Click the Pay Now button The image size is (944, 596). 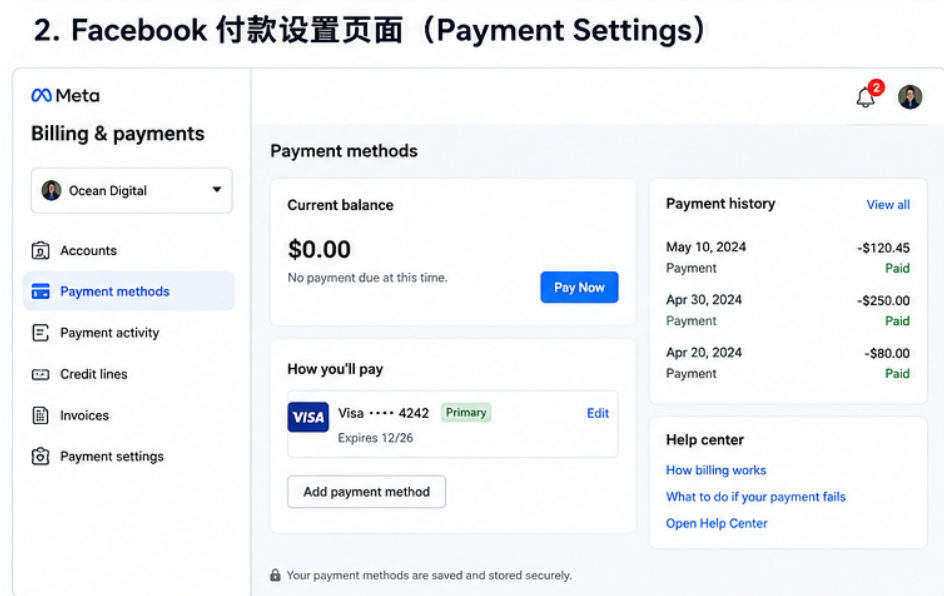pyautogui.click(x=579, y=287)
